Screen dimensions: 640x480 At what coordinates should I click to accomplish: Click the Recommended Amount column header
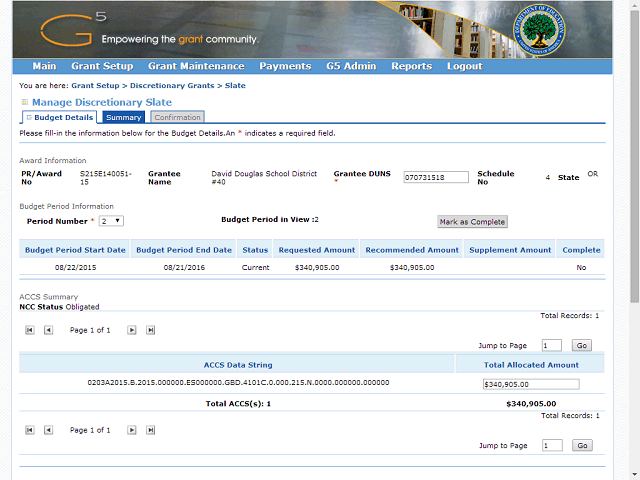tap(412, 250)
